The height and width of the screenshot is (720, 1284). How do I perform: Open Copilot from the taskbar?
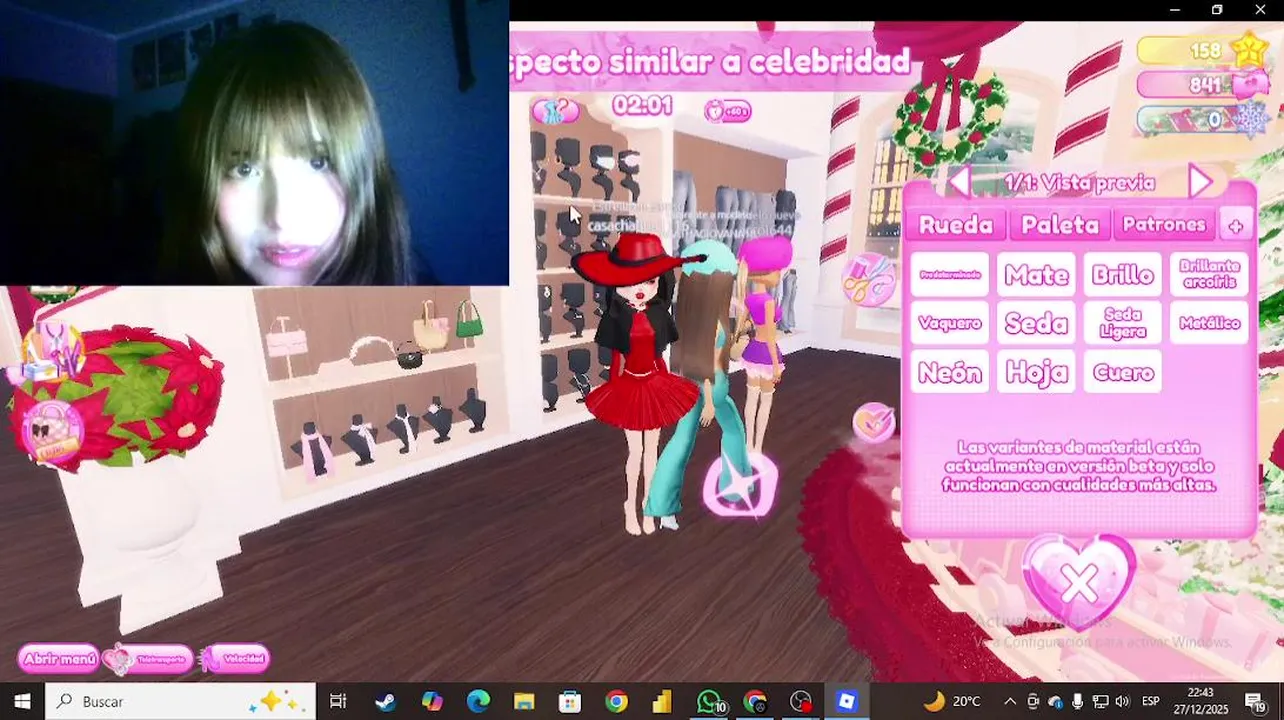point(432,701)
